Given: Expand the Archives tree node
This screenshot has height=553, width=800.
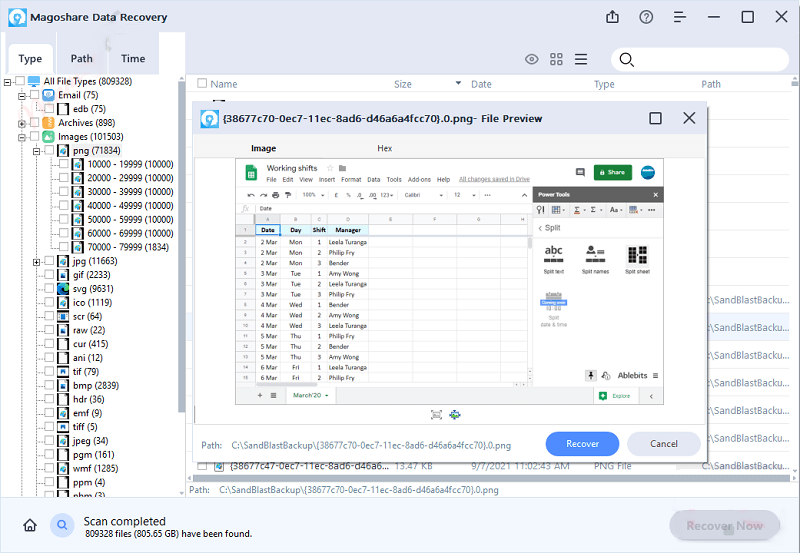Looking at the screenshot, I should point(21,123).
